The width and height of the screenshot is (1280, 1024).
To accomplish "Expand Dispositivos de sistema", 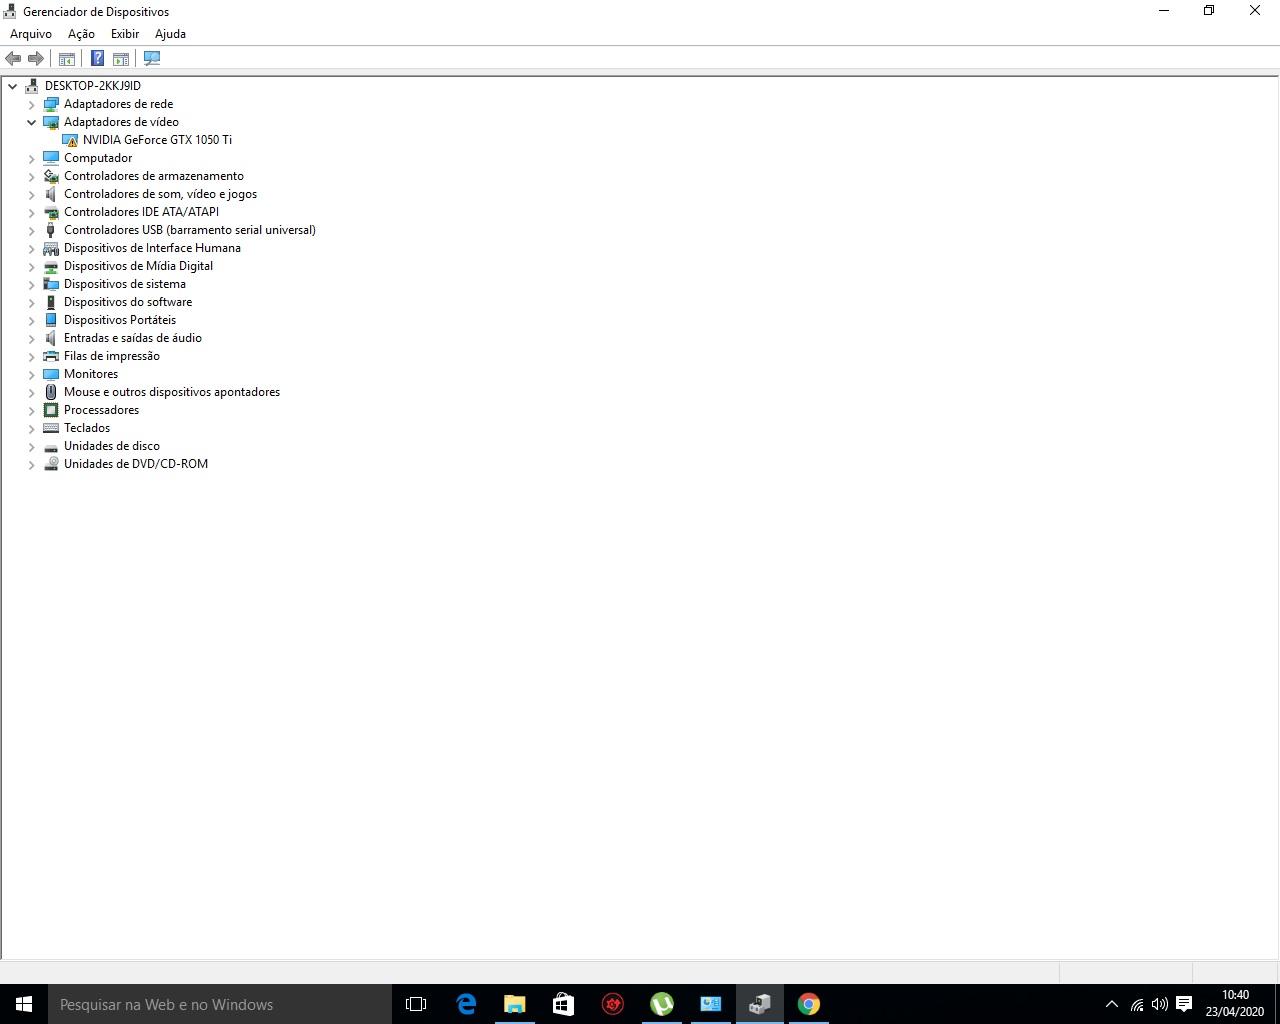I will click(x=31, y=284).
